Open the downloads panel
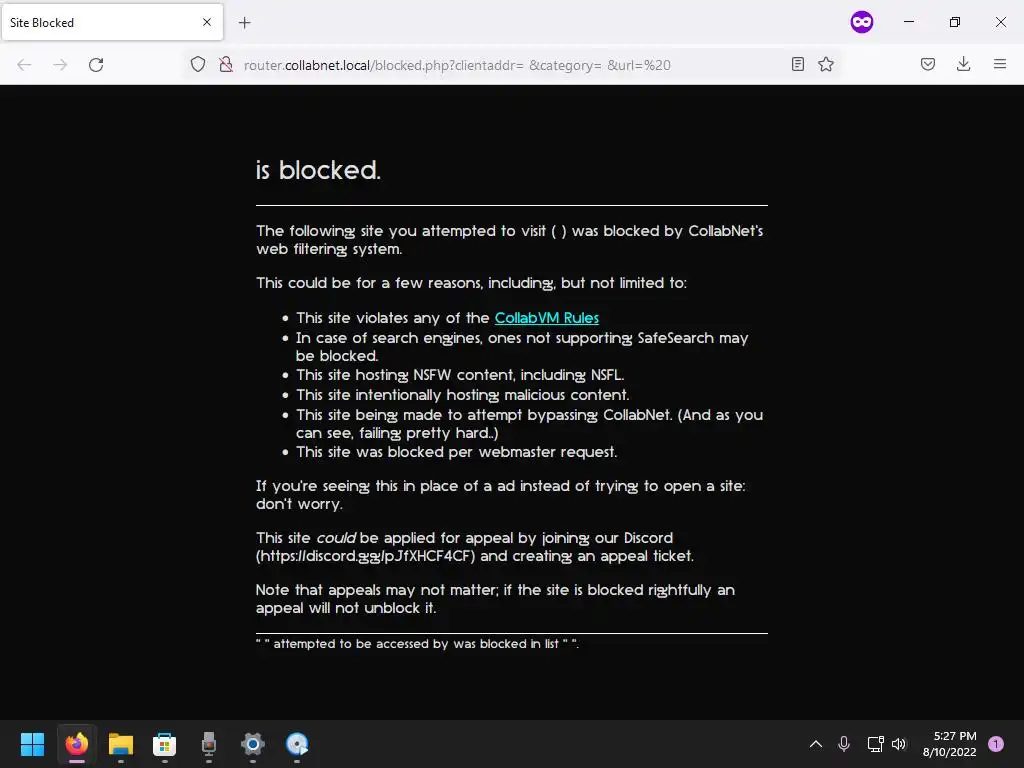Viewport: 1024px width, 768px height. pos(963,64)
